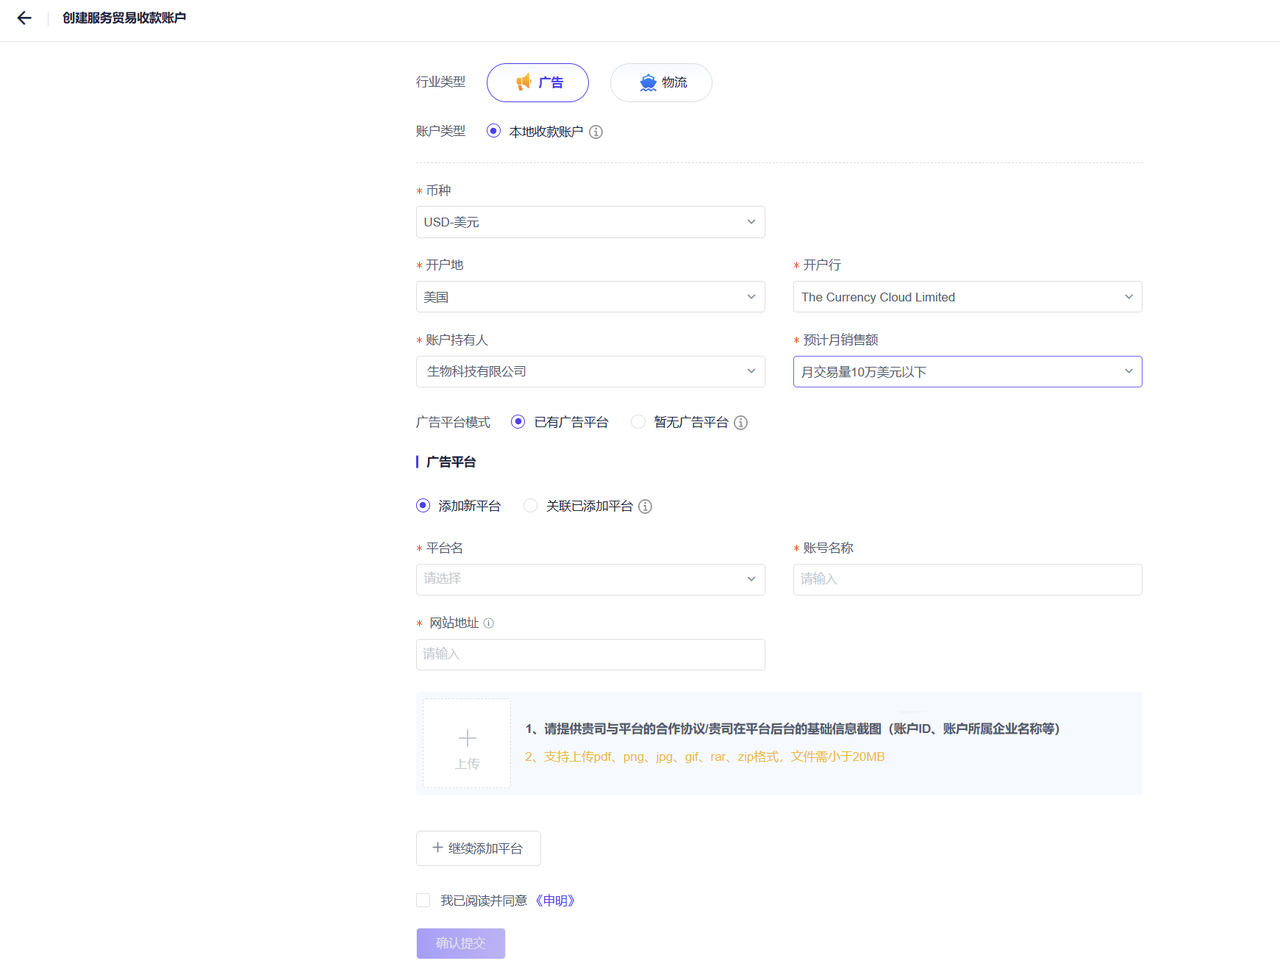Image resolution: width=1280 pixels, height=966 pixels.
Task: Select 本地收款账户 radio button
Action: pyautogui.click(x=494, y=131)
